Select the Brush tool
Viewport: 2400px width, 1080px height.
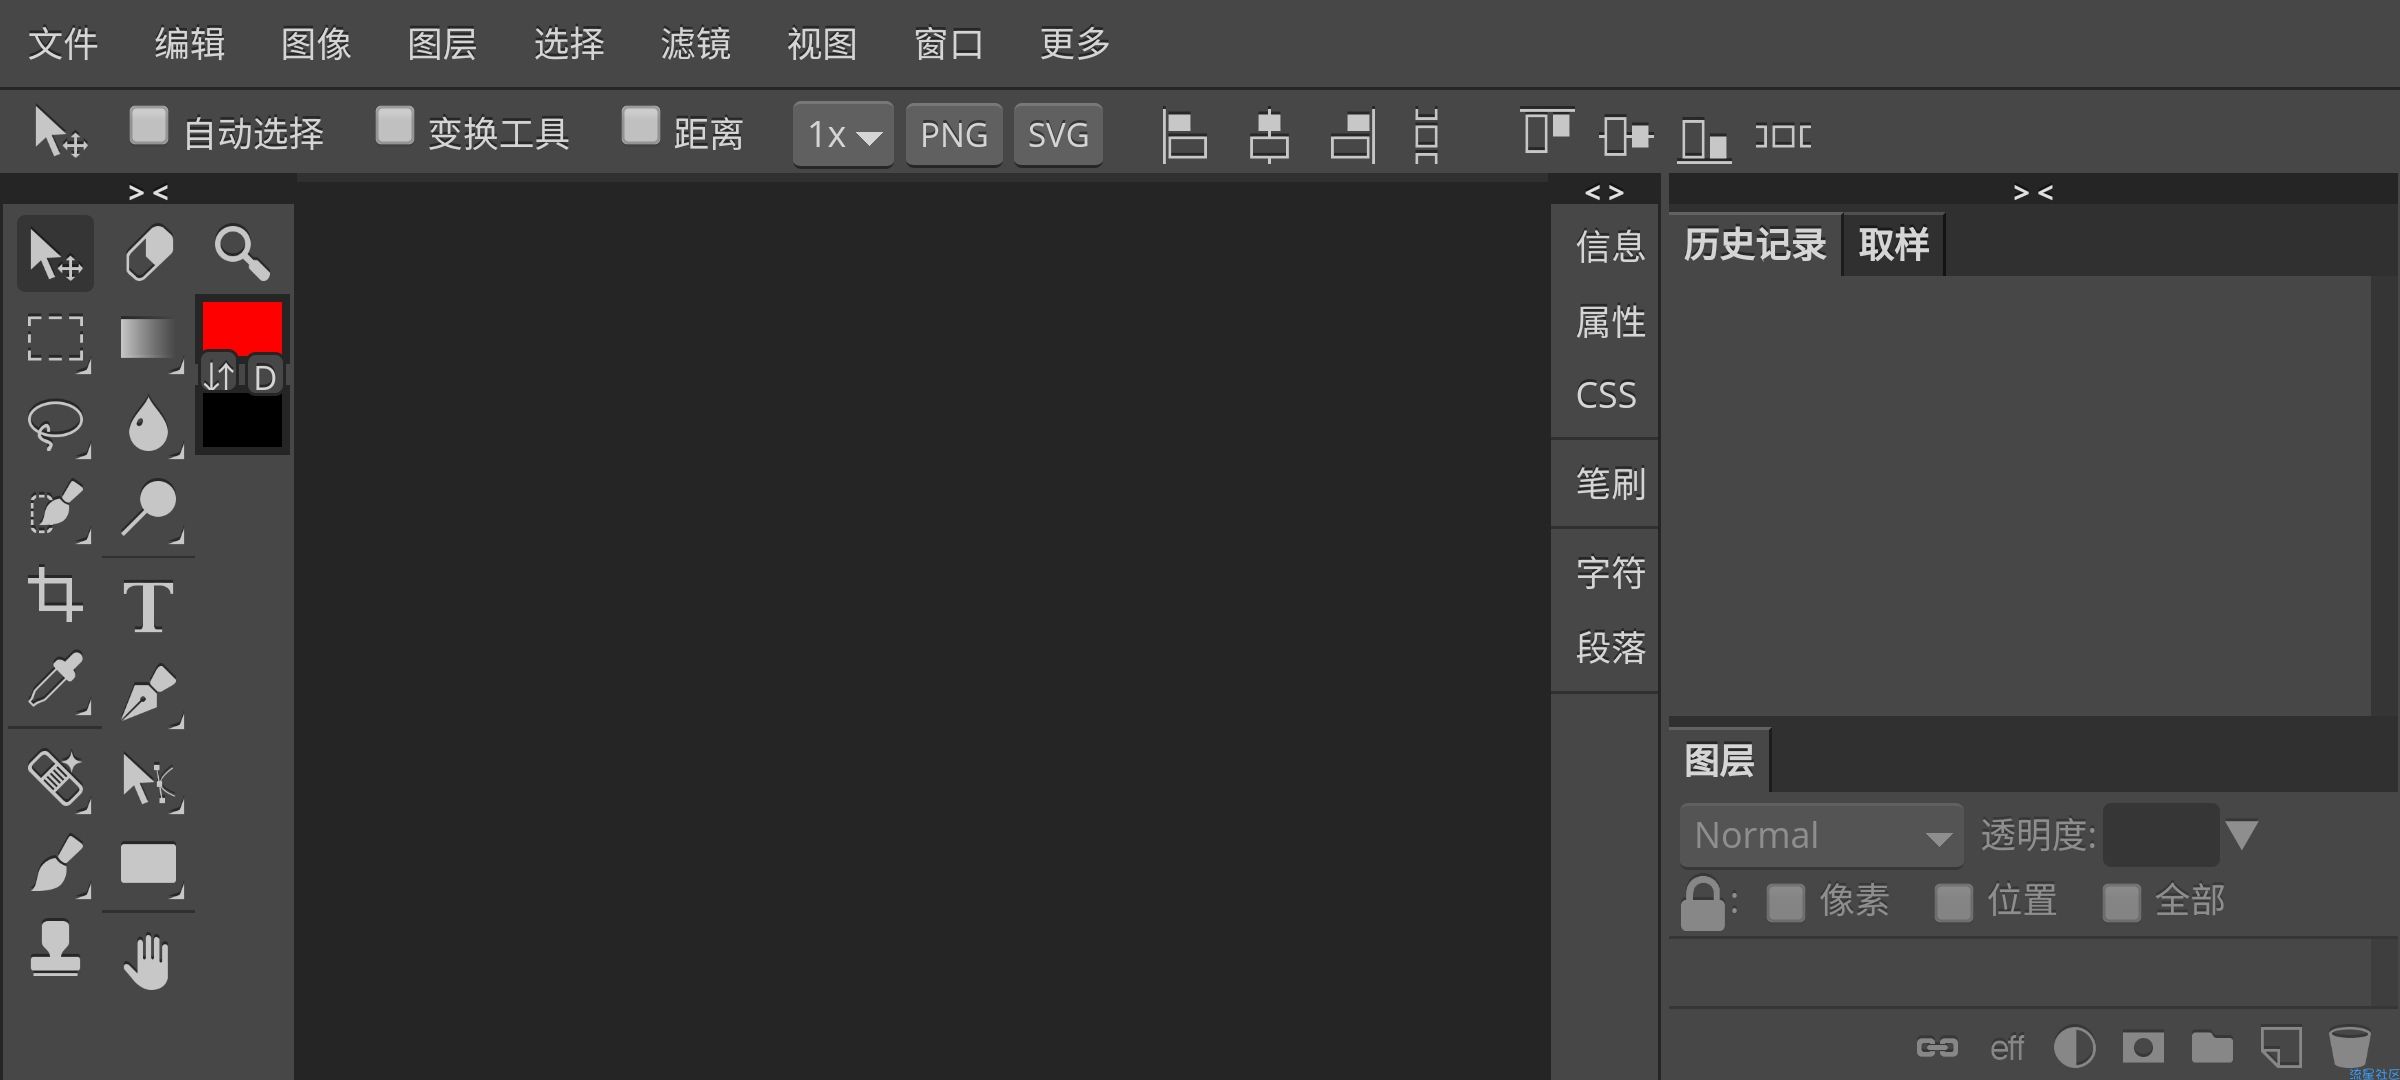pos(55,864)
